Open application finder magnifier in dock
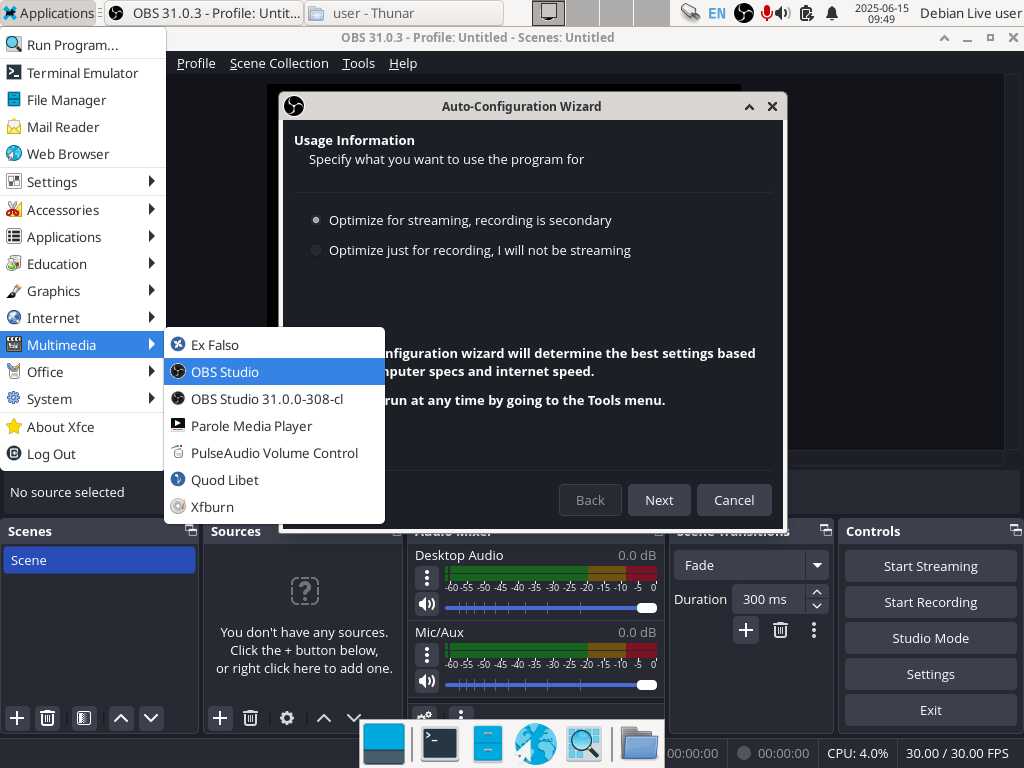Screen dimensions: 1024x768 tap(583, 744)
